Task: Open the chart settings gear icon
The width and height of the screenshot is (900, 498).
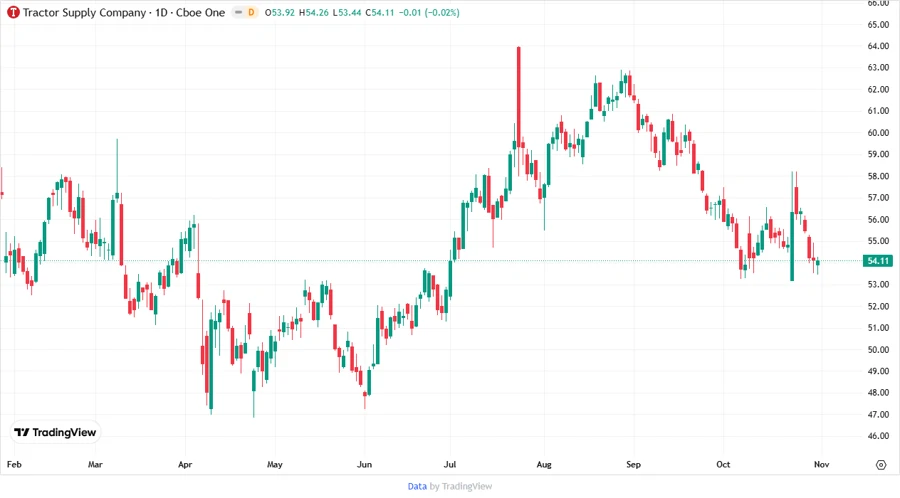Action: 881,465
